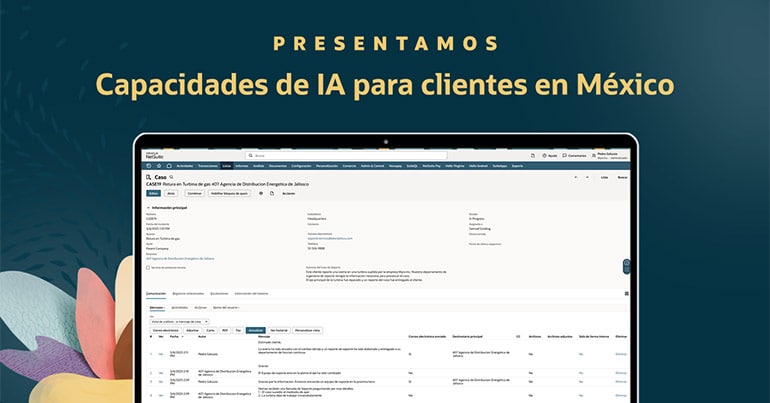Viewport: 770px width, 403px height.
Task: Open the floating assistant widget on right edge
Action: 627,267
